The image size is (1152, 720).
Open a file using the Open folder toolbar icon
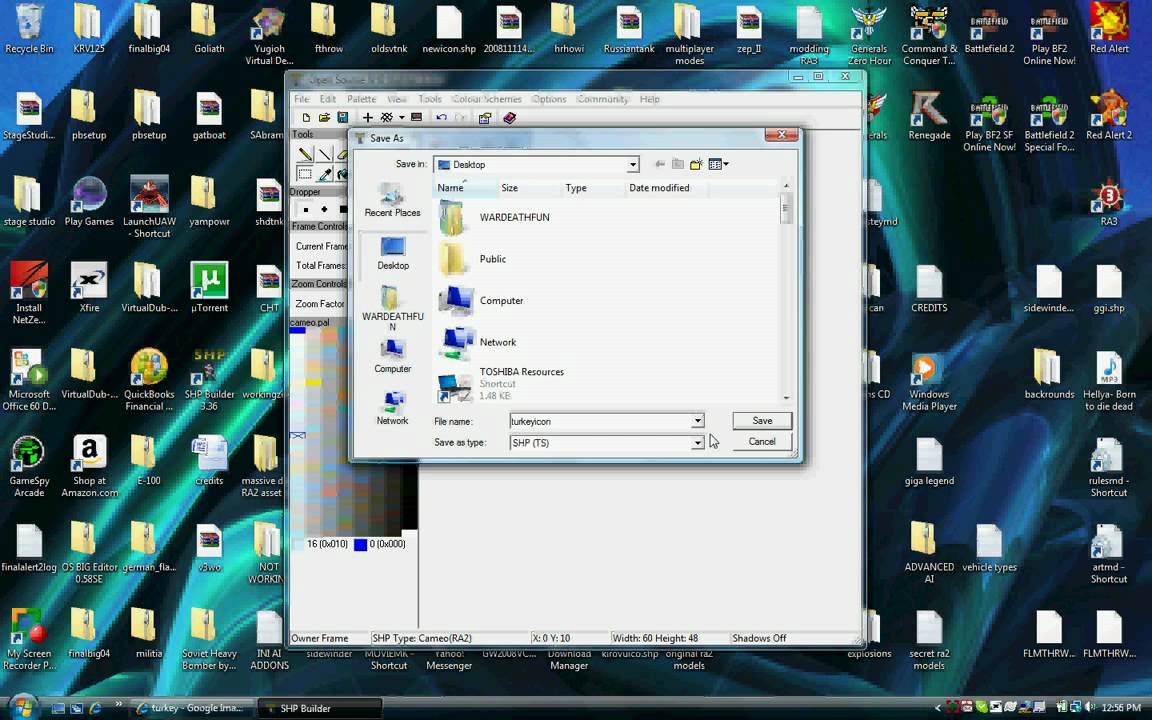[x=323, y=117]
